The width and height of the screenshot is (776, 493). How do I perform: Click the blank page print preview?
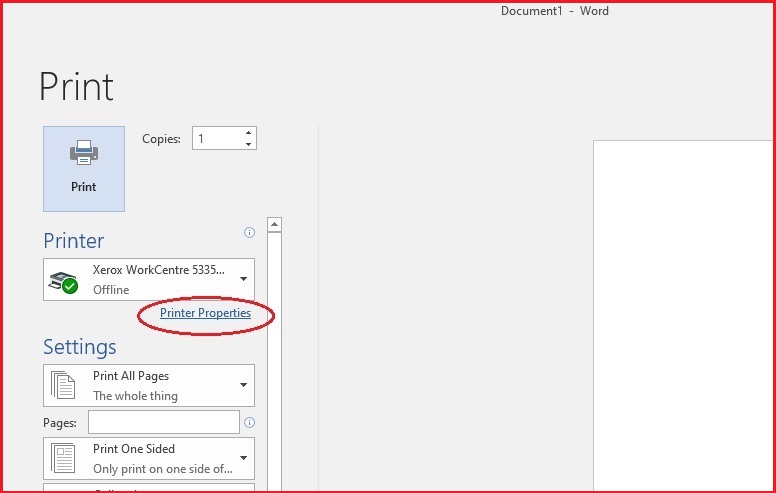point(684,315)
